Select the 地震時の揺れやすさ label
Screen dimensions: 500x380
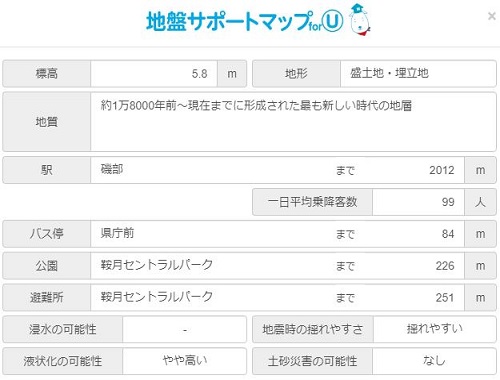(x=313, y=330)
